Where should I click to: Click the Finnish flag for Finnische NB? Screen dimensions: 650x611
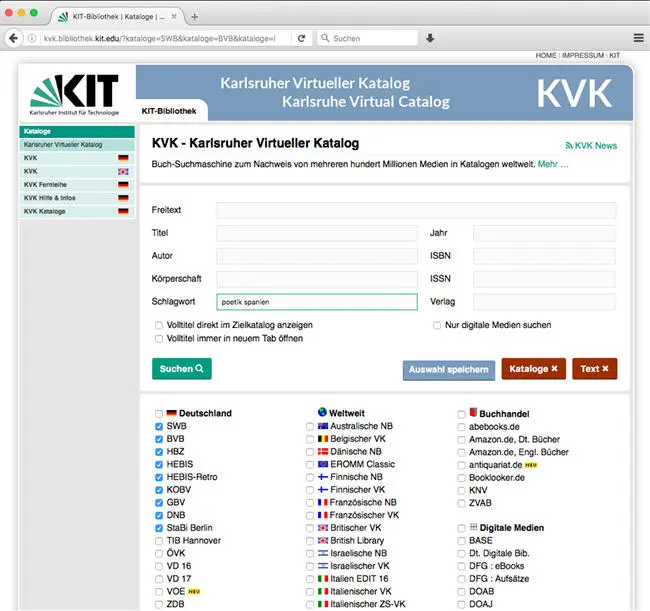pos(323,477)
